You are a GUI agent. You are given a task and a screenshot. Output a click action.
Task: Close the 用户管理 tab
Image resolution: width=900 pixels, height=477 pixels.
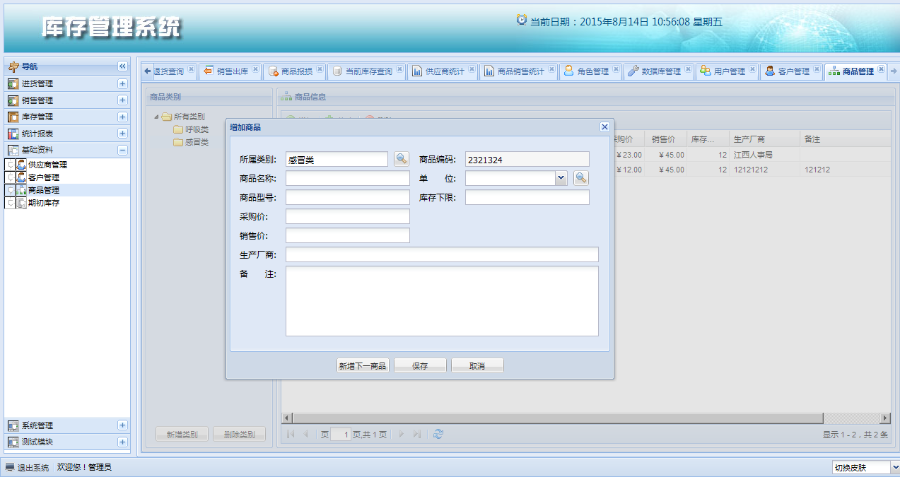pyautogui.click(x=752, y=69)
